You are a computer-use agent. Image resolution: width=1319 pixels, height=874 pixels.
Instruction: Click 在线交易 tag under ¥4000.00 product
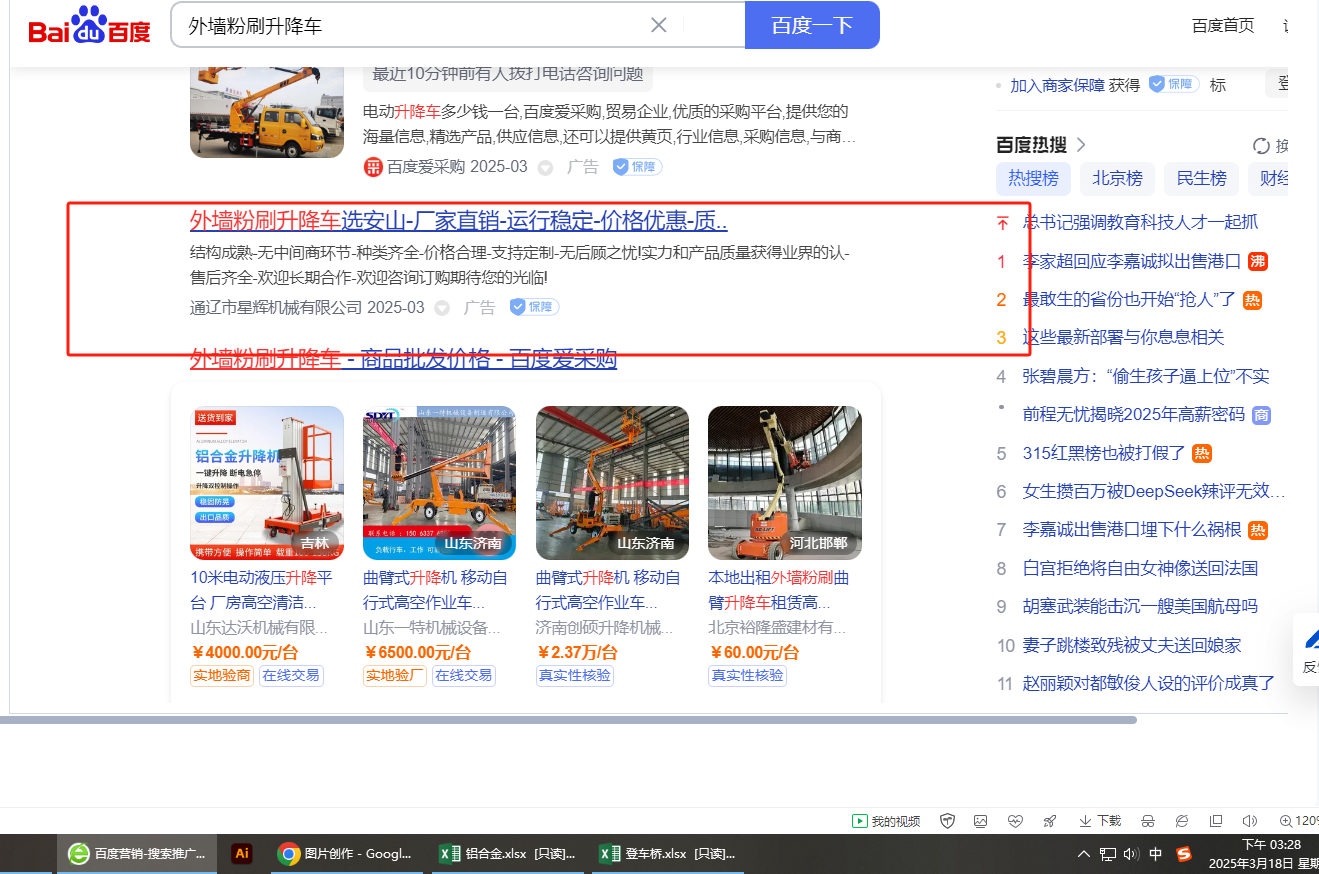tap(291, 675)
